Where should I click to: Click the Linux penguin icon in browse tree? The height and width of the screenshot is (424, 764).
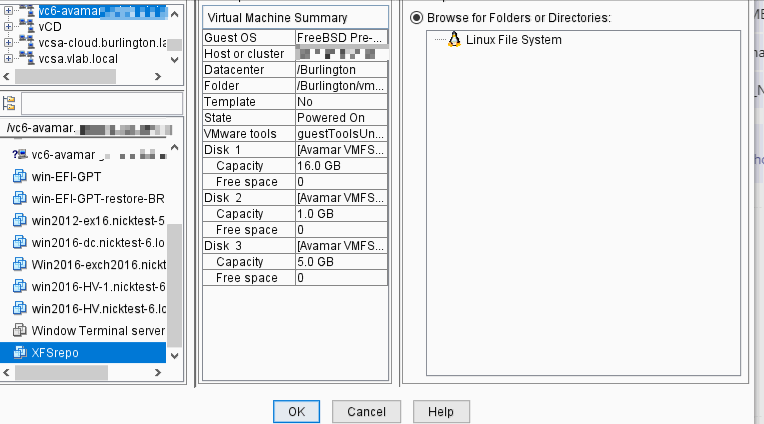[454, 39]
